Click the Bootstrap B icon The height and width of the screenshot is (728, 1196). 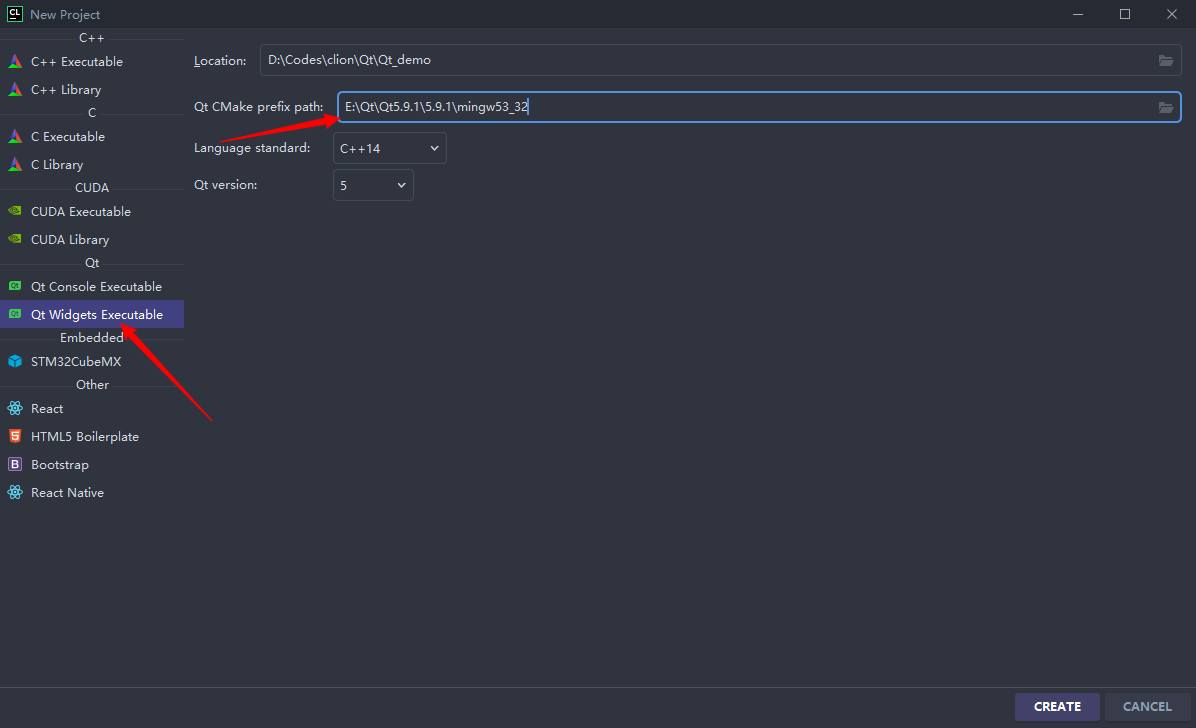14,464
